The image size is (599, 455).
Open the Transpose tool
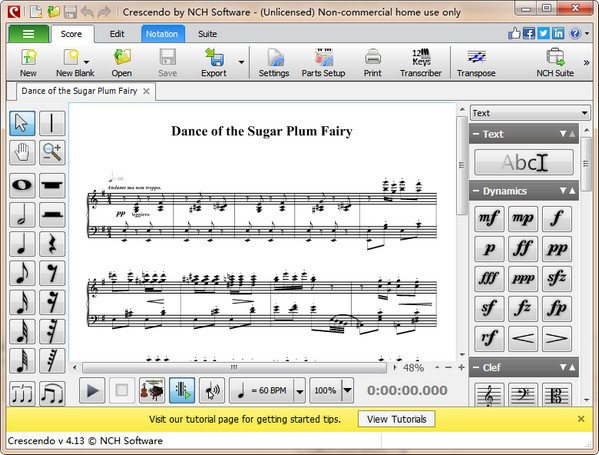(476, 63)
